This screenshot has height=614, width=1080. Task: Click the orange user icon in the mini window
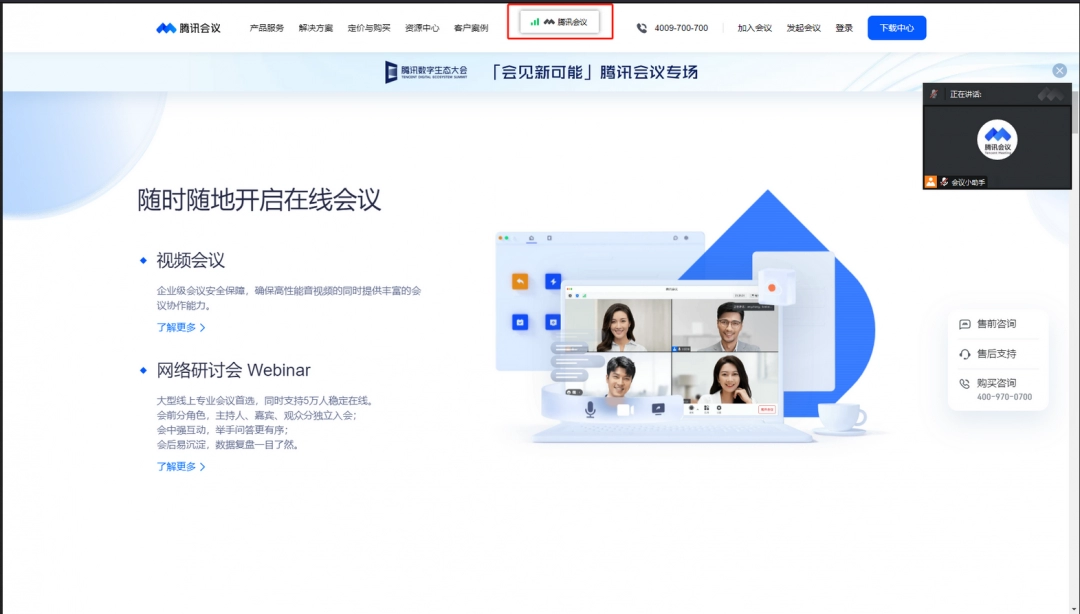click(931, 181)
